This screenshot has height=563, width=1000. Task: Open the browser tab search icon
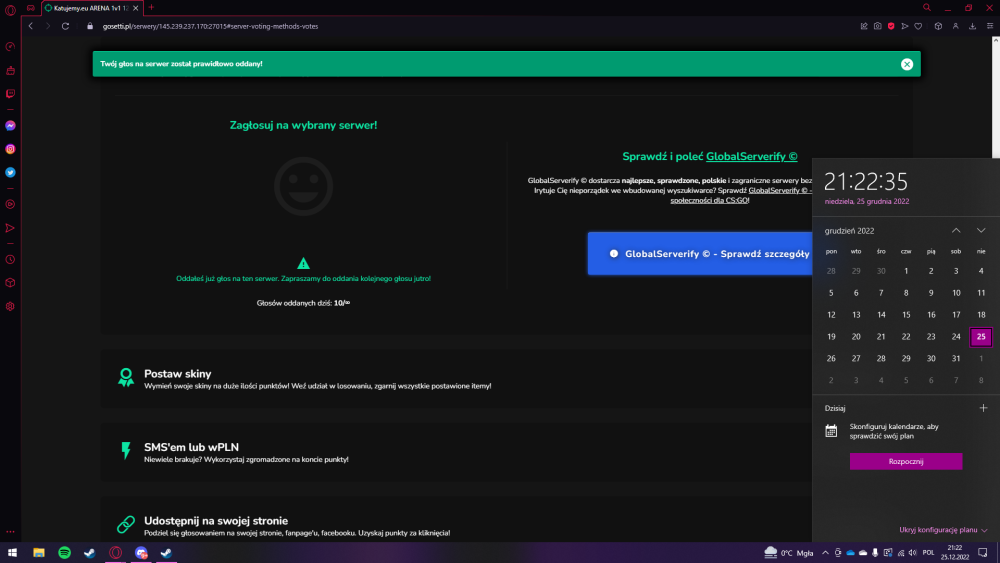[927, 8]
